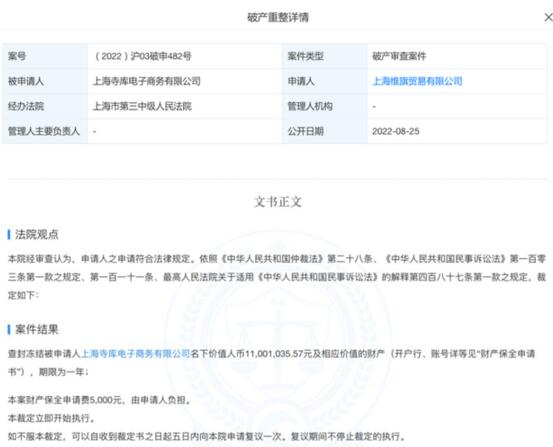553x447 pixels.
Task: Click the 案件结果 section header
Action: pos(37,330)
